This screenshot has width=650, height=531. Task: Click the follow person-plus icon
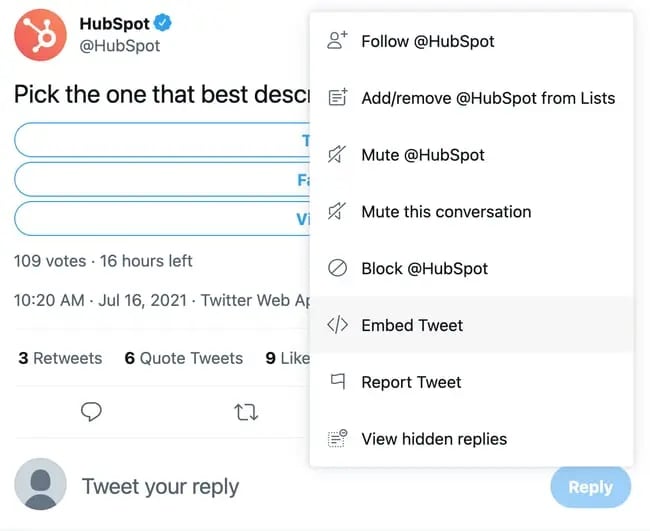(338, 41)
